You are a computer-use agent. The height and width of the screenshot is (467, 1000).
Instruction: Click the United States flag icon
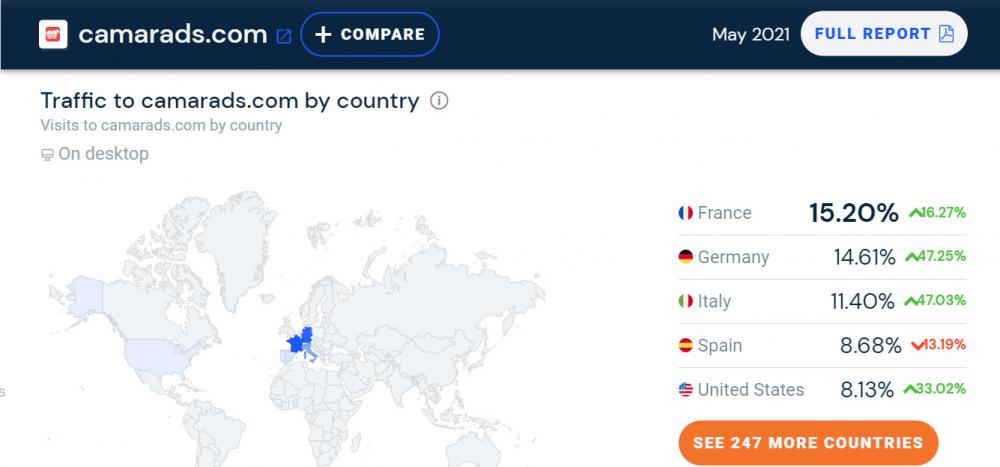pyautogui.click(x=685, y=390)
